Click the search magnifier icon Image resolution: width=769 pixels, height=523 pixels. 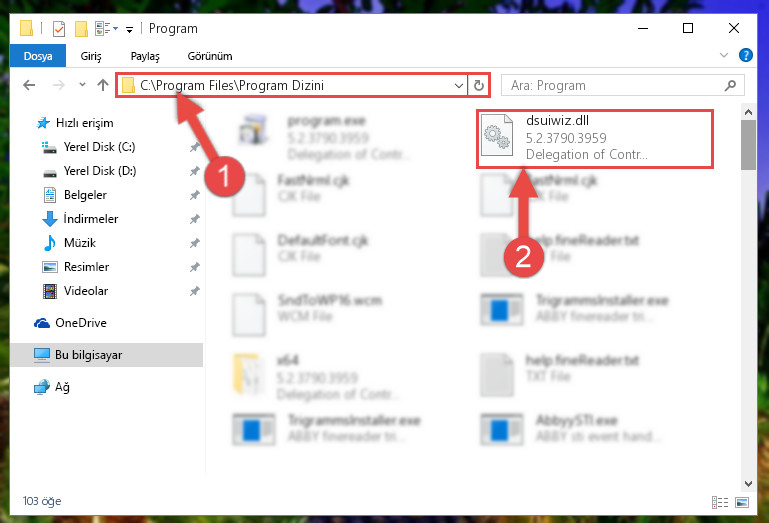point(730,85)
